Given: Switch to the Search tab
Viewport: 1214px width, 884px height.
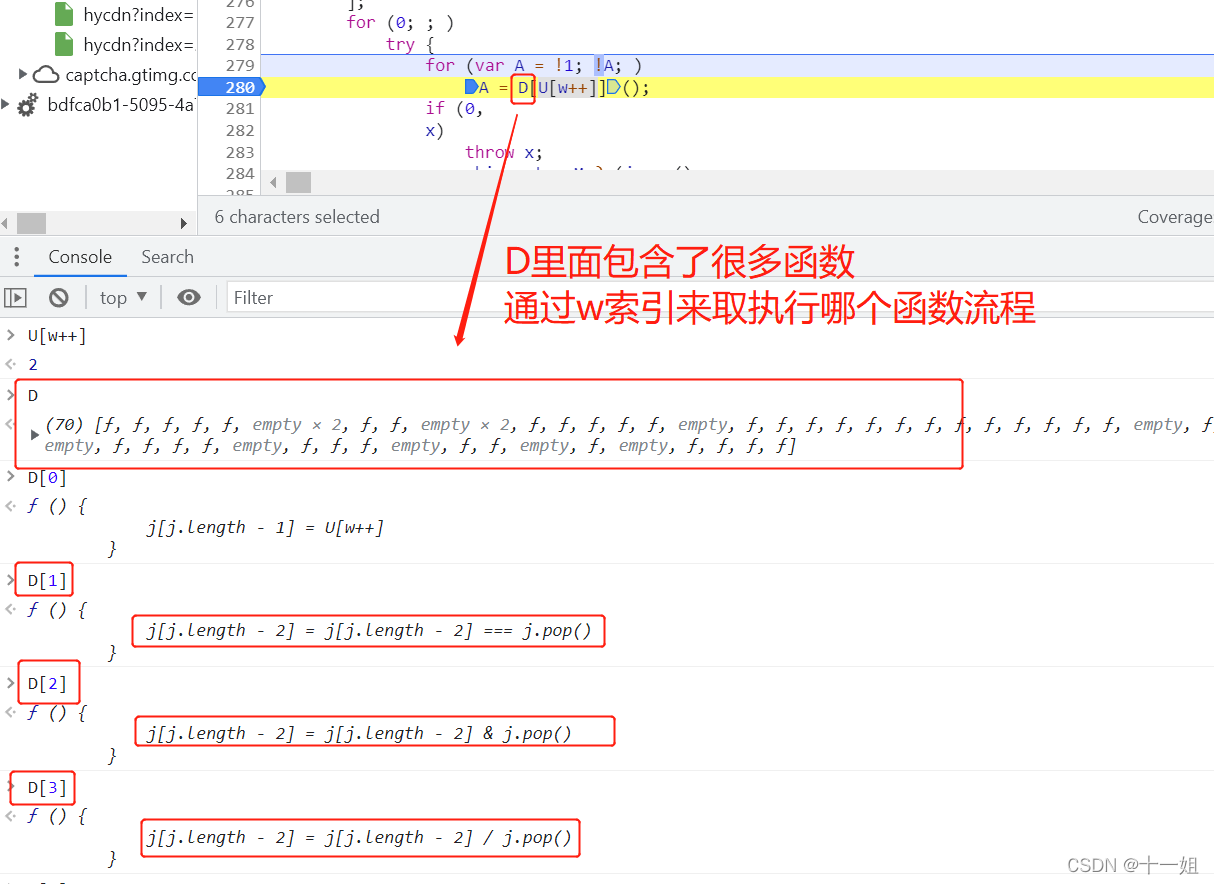Looking at the screenshot, I should [167, 257].
